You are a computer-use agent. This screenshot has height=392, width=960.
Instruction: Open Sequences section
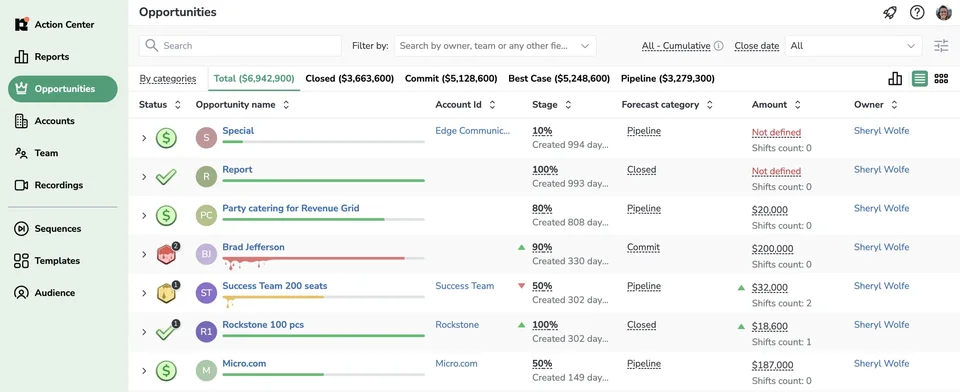pyautogui.click(x=47, y=228)
